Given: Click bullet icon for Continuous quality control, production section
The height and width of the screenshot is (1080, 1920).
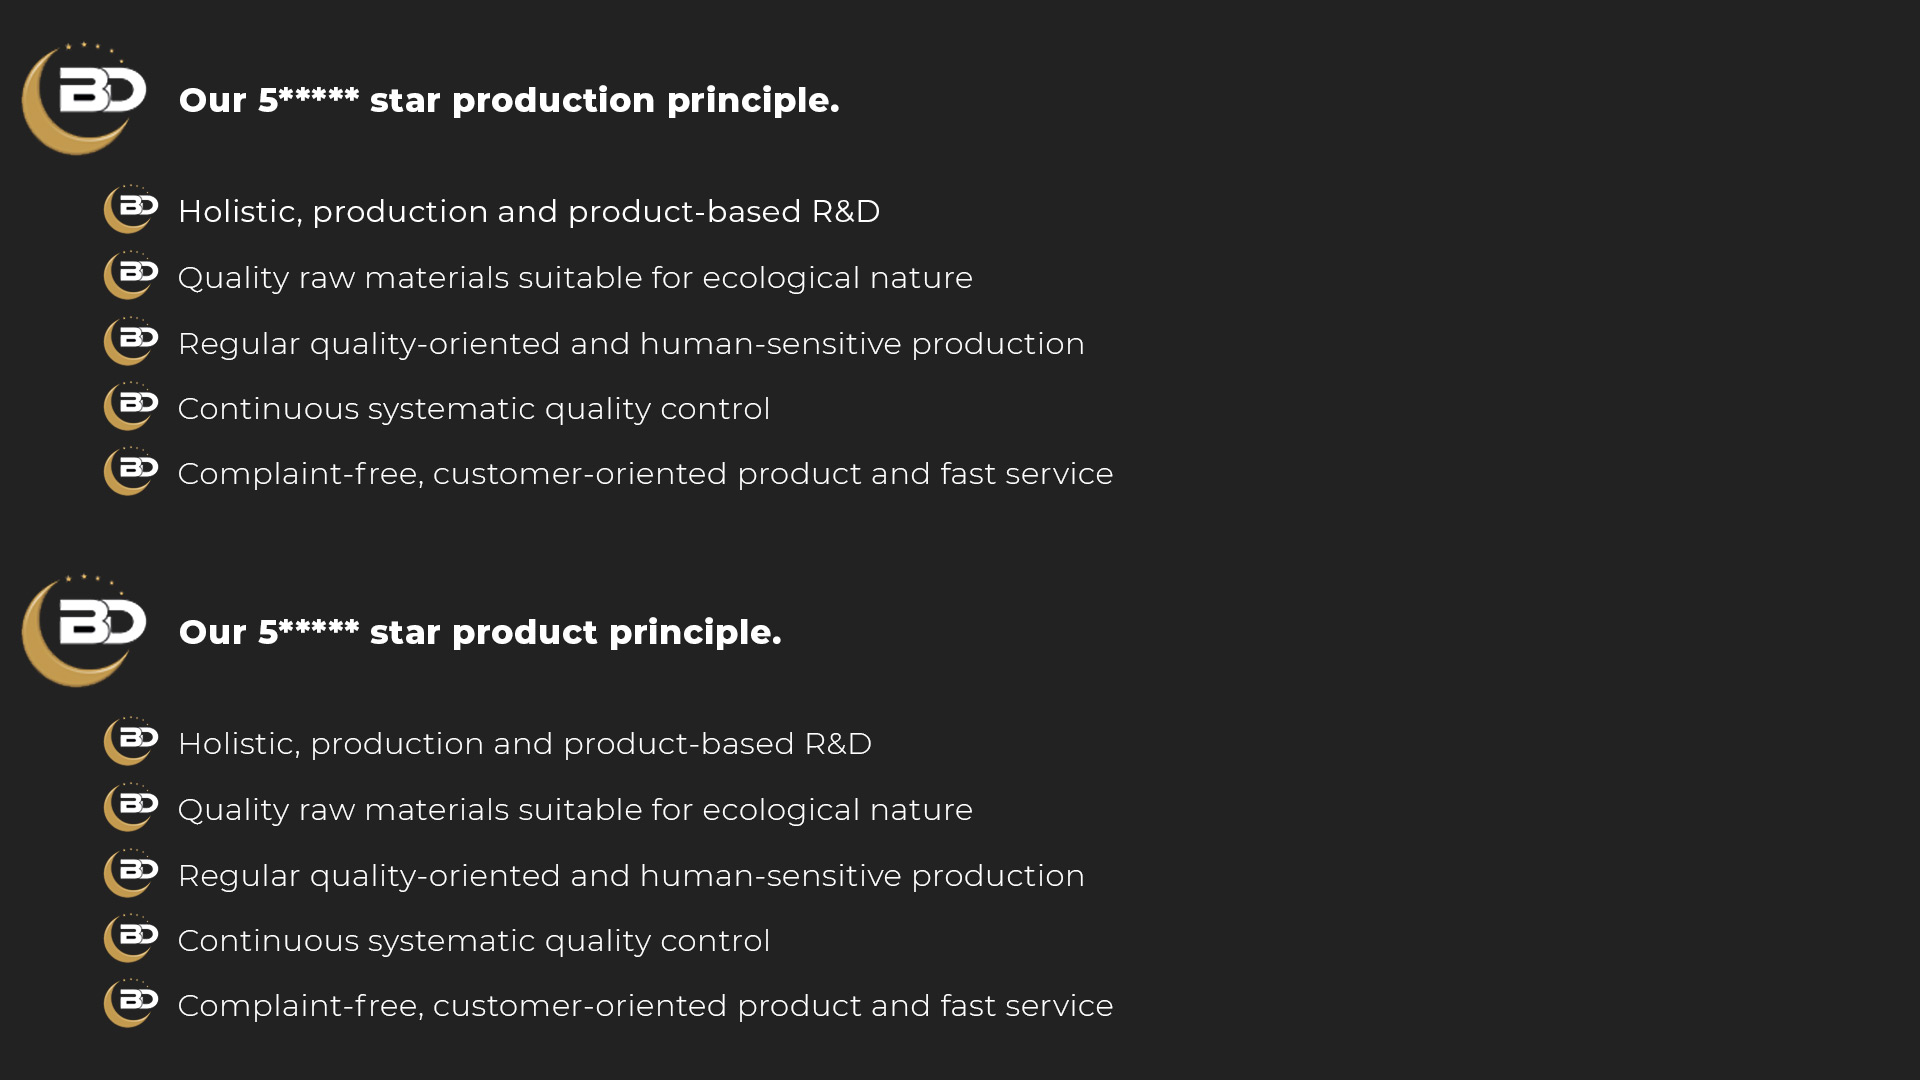Looking at the screenshot, I should tap(131, 406).
